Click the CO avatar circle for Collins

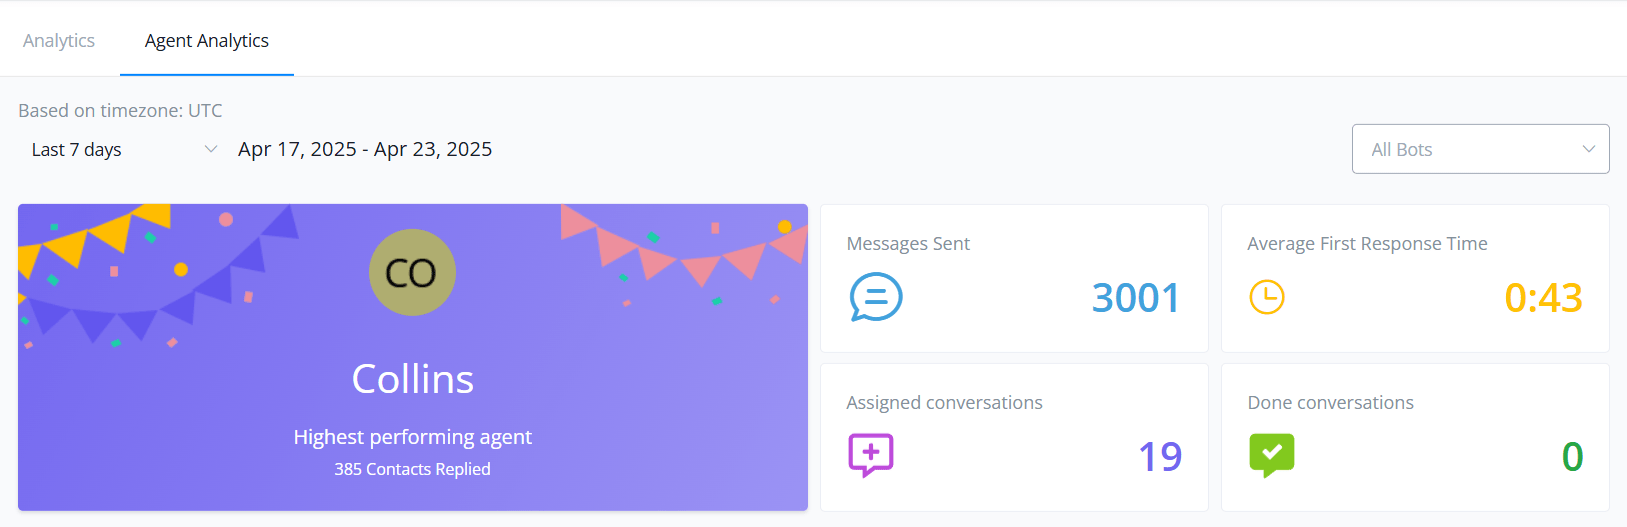tap(412, 272)
